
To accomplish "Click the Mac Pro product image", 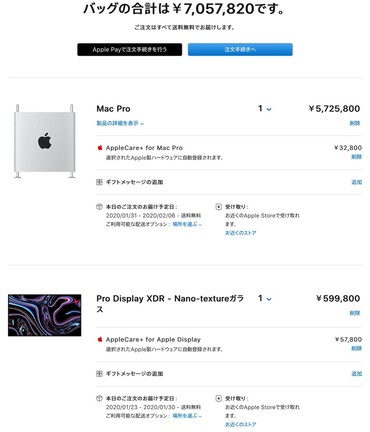I will [x=45, y=141].
